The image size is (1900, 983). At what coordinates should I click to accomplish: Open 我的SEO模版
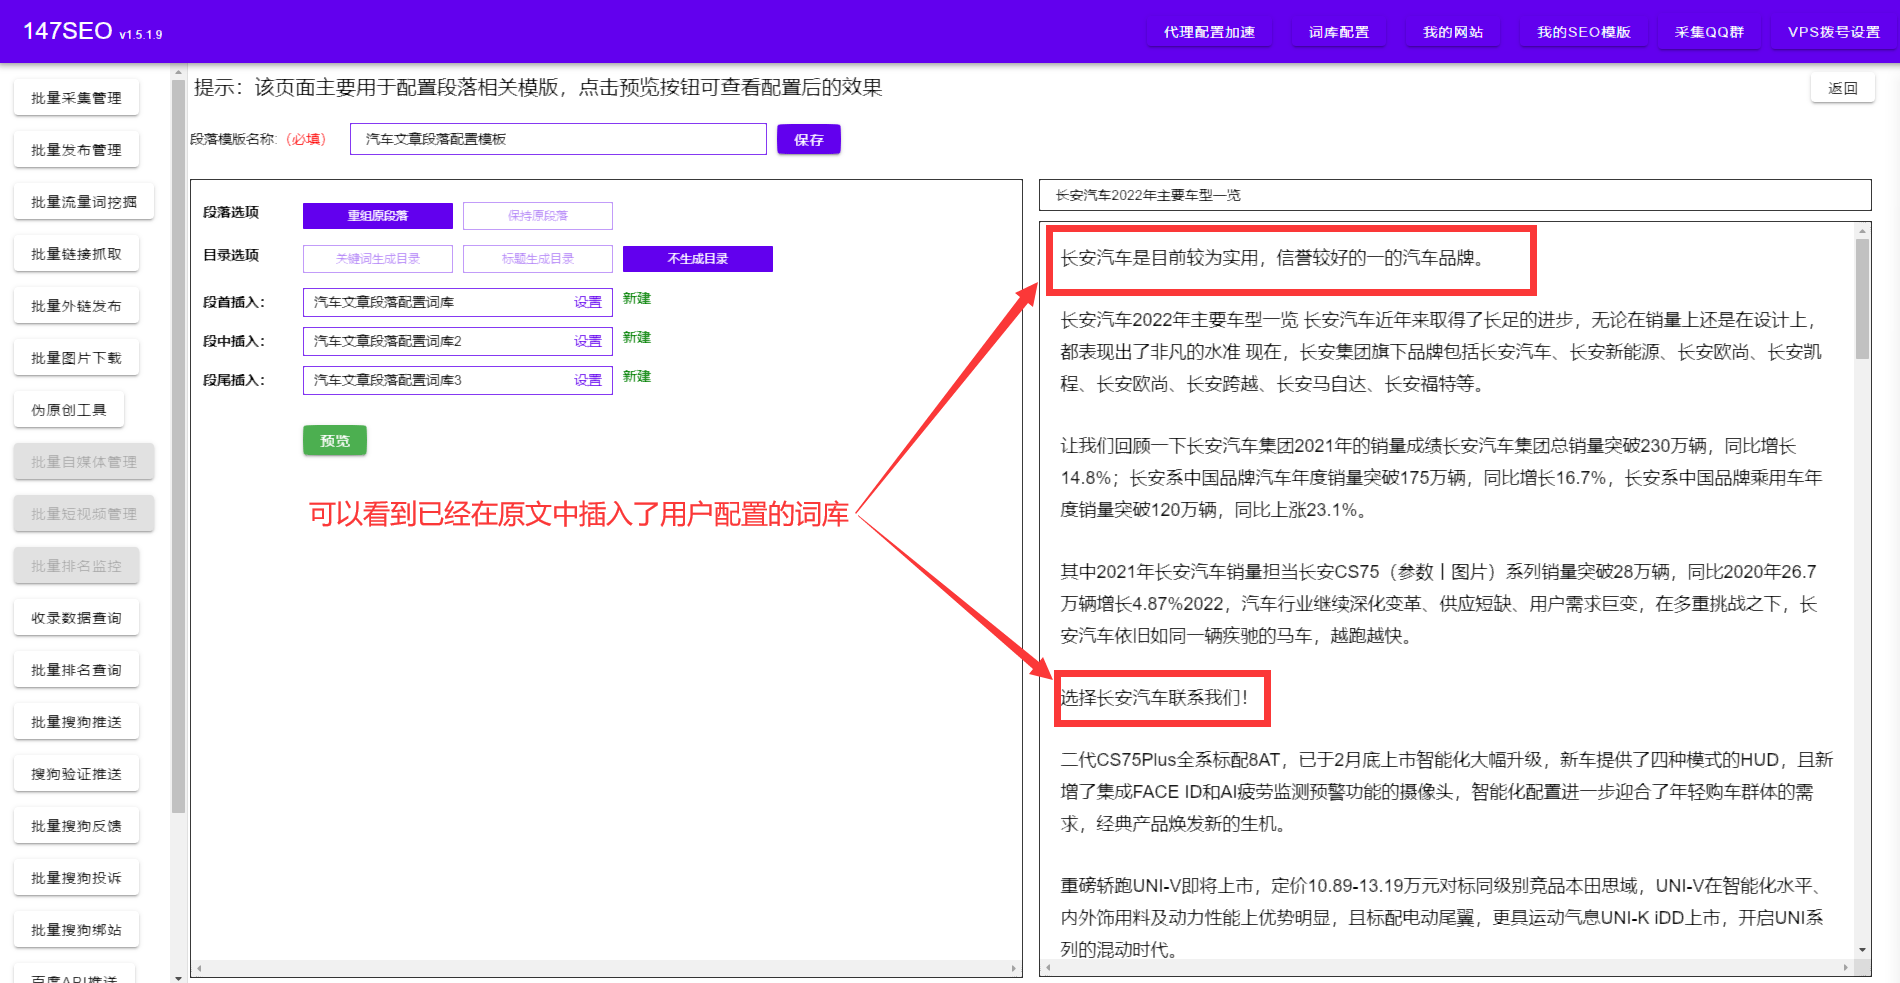pyautogui.click(x=1583, y=32)
